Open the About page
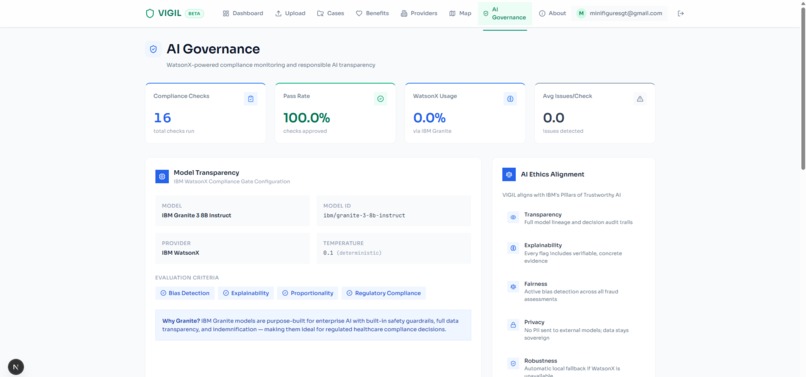 click(x=552, y=13)
